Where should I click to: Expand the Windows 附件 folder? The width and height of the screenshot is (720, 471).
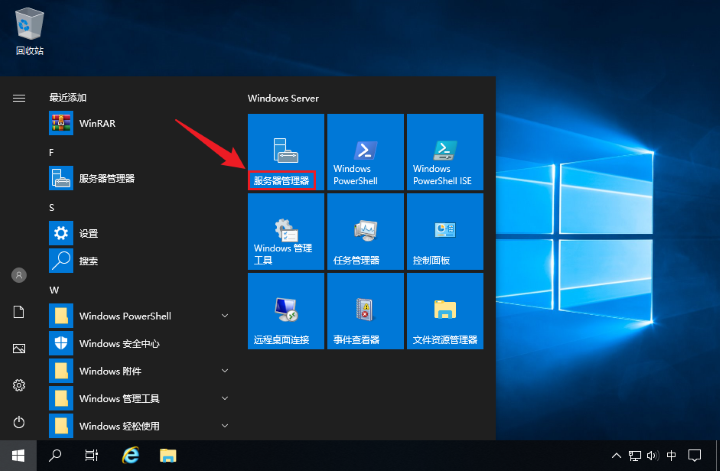140,371
